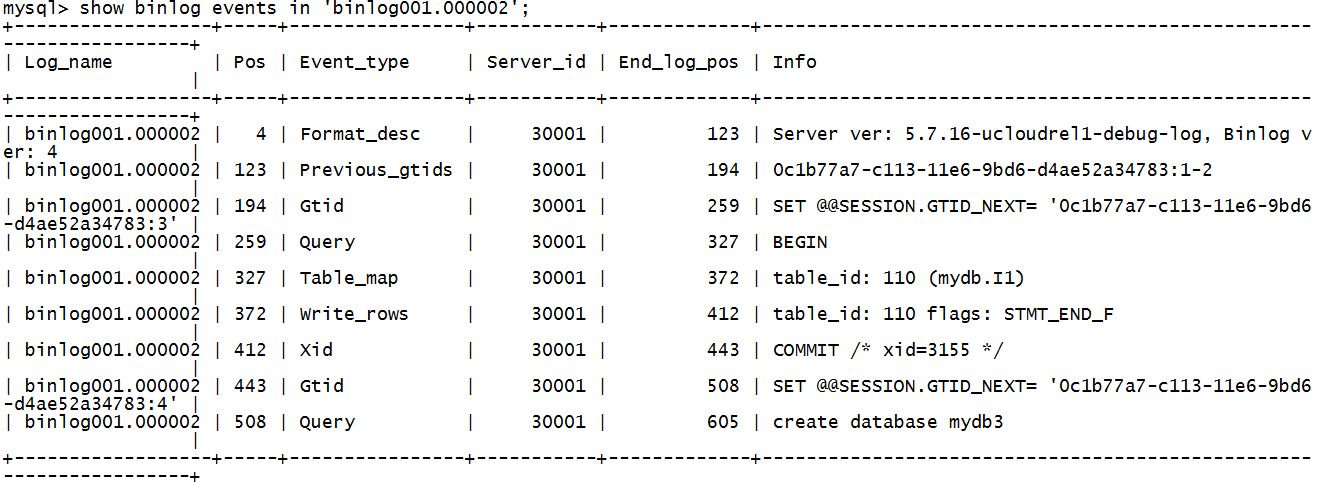
Task: Select the Event_type column header
Action: click(x=354, y=62)
